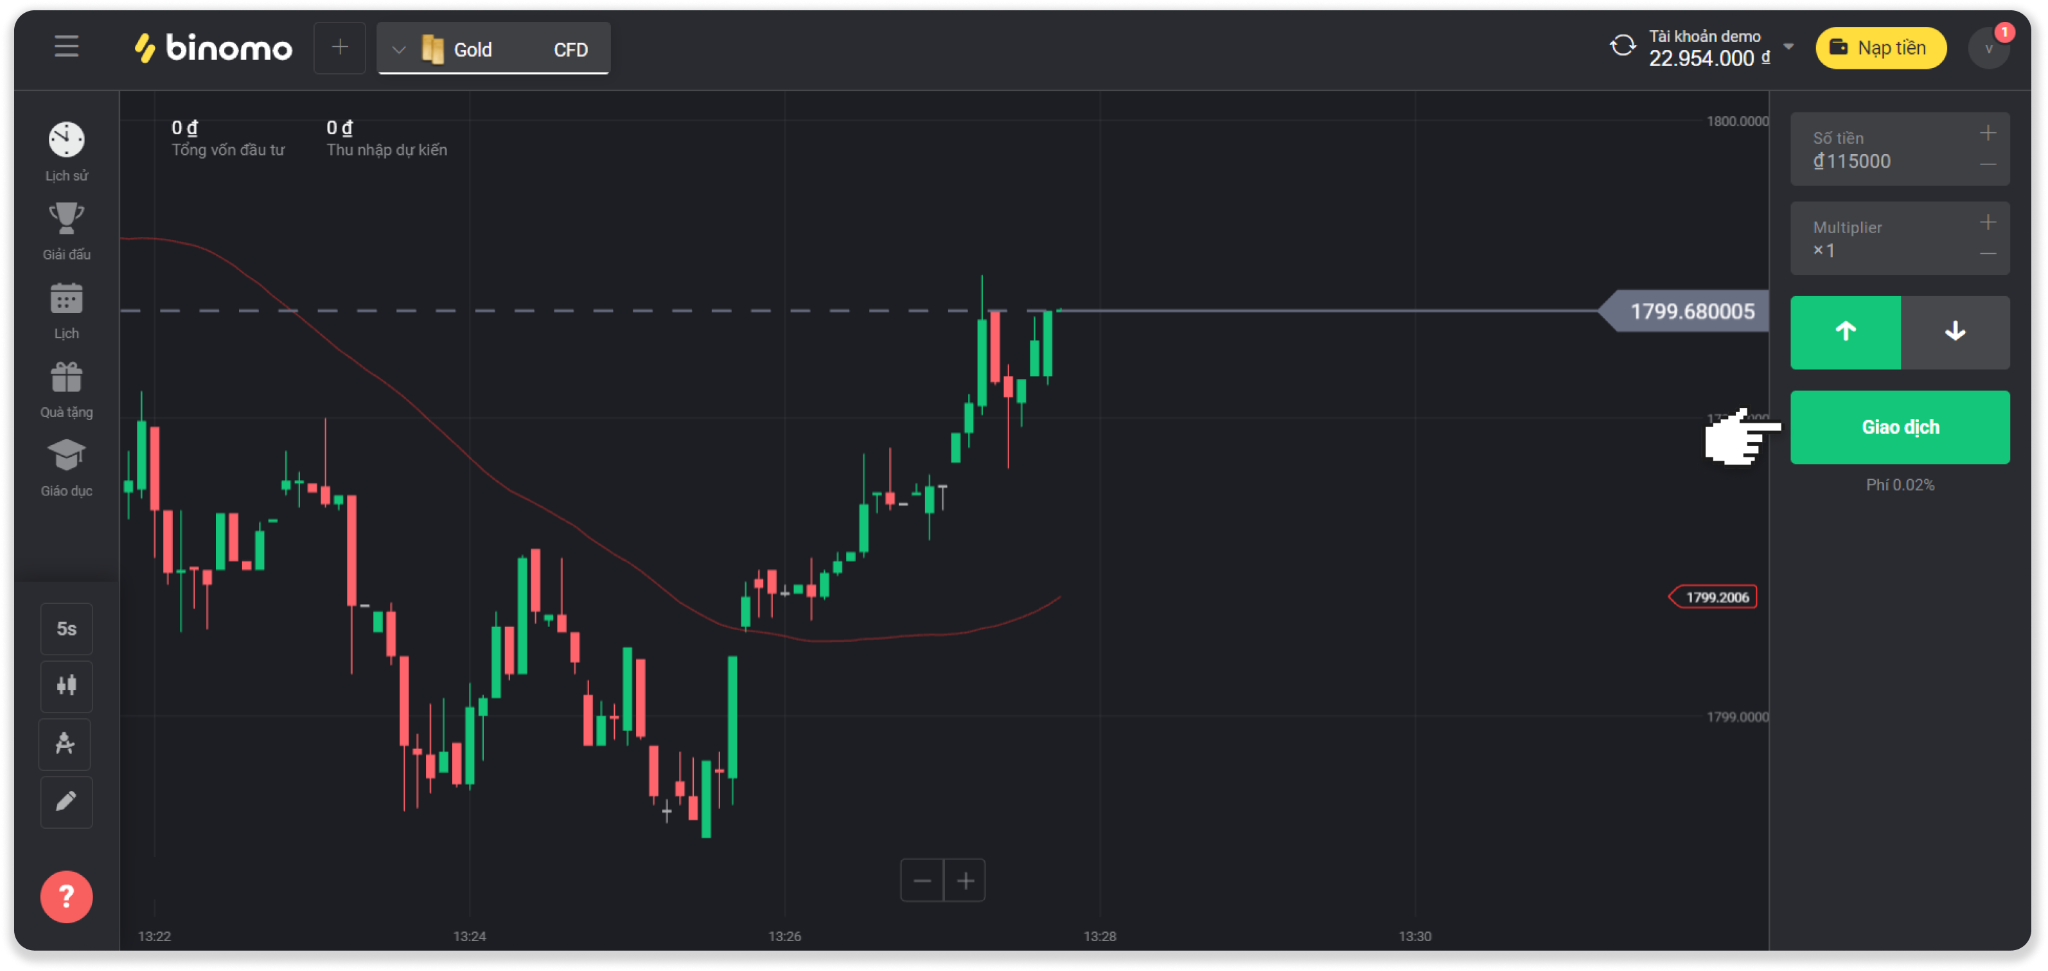Switch accounts with the refresh arrows icon
This screenshot has height=971, width=2048.
point(1622,46)
